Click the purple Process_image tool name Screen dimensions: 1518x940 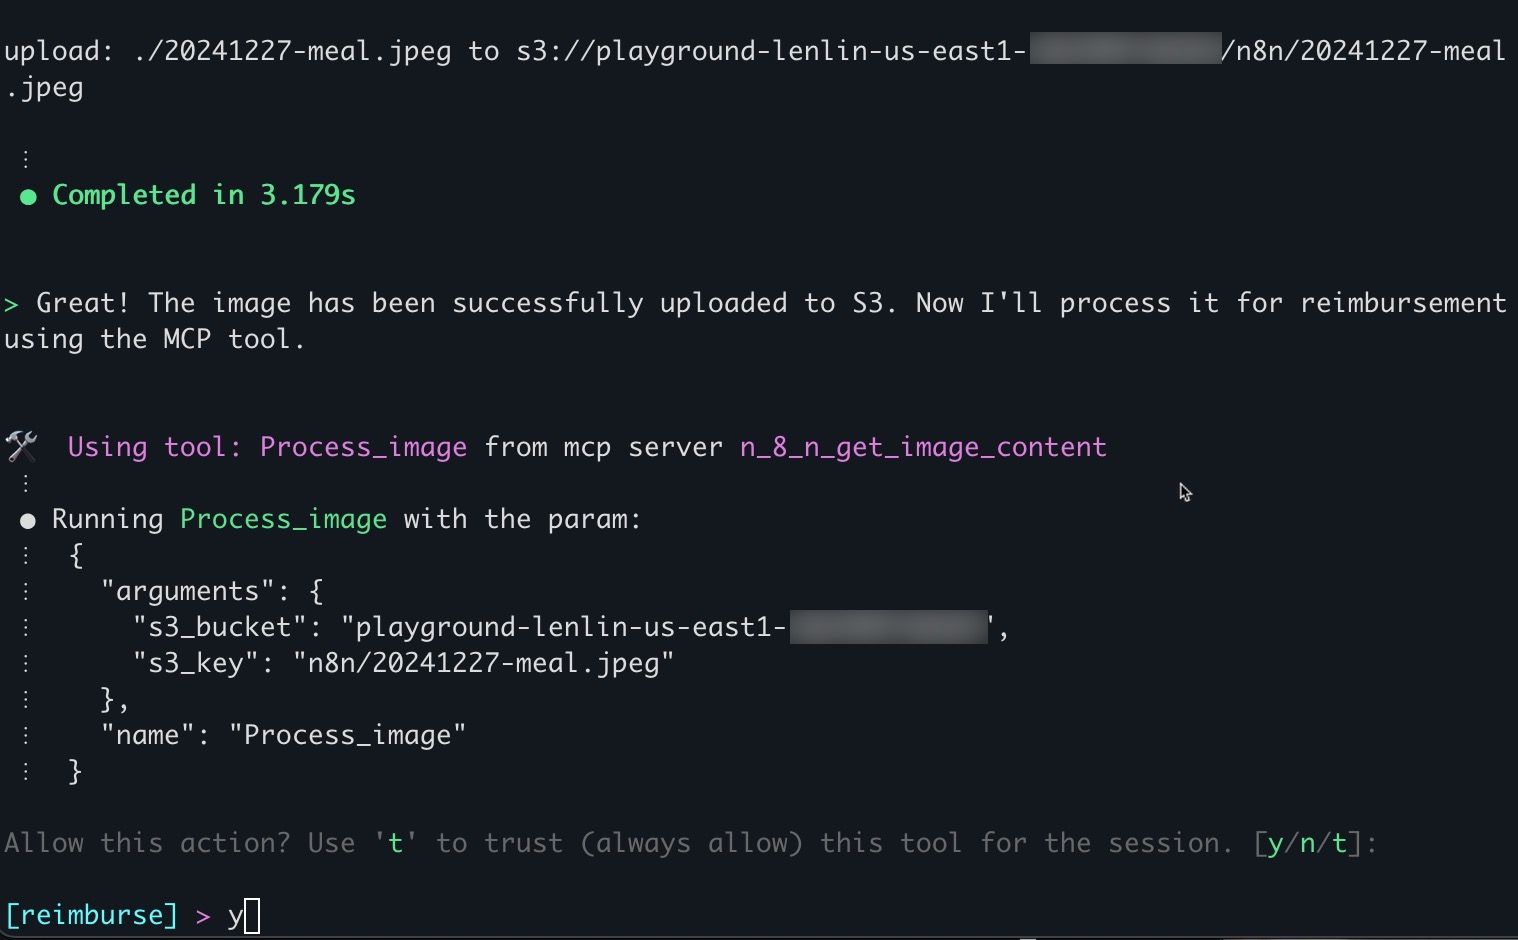click(363, 447)
